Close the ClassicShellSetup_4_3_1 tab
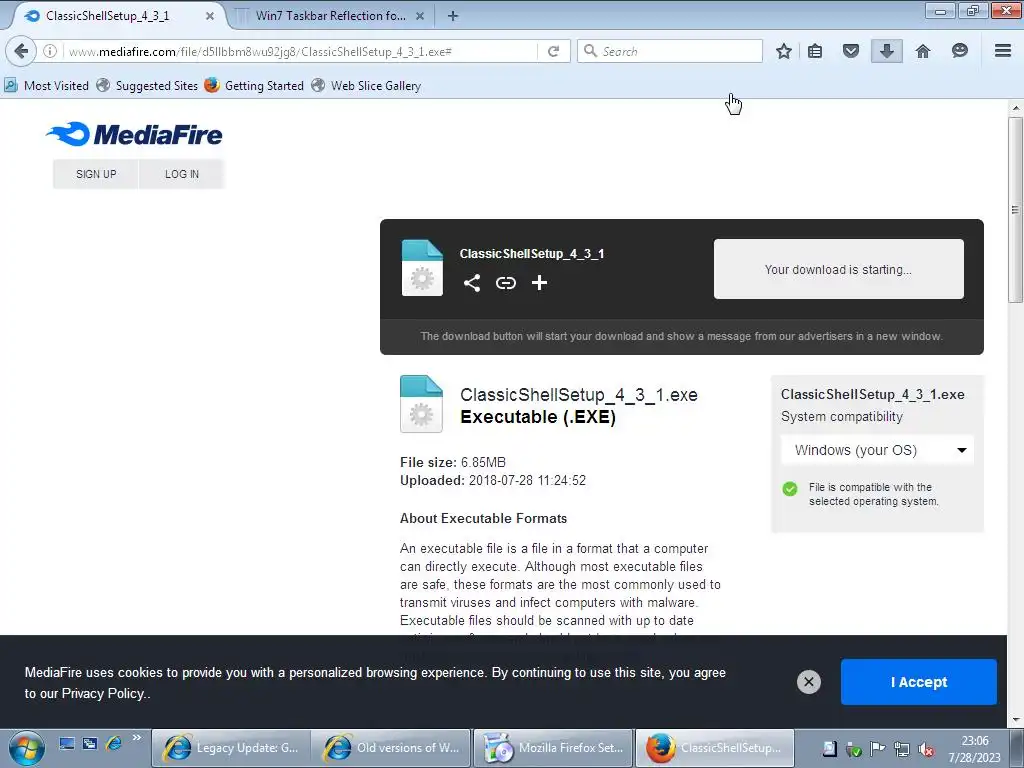The width and height of the screenshot is (1024, 768). point(210,16)
